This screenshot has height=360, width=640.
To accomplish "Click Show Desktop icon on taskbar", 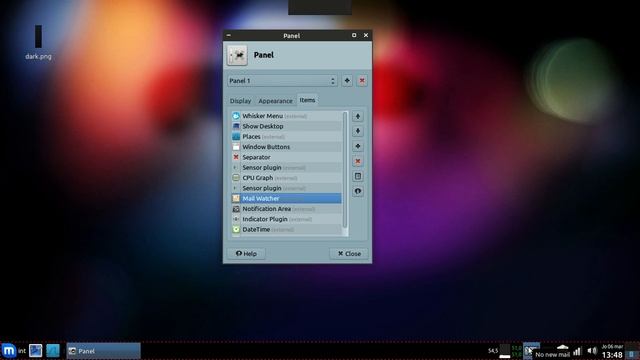I will point(36,351).
